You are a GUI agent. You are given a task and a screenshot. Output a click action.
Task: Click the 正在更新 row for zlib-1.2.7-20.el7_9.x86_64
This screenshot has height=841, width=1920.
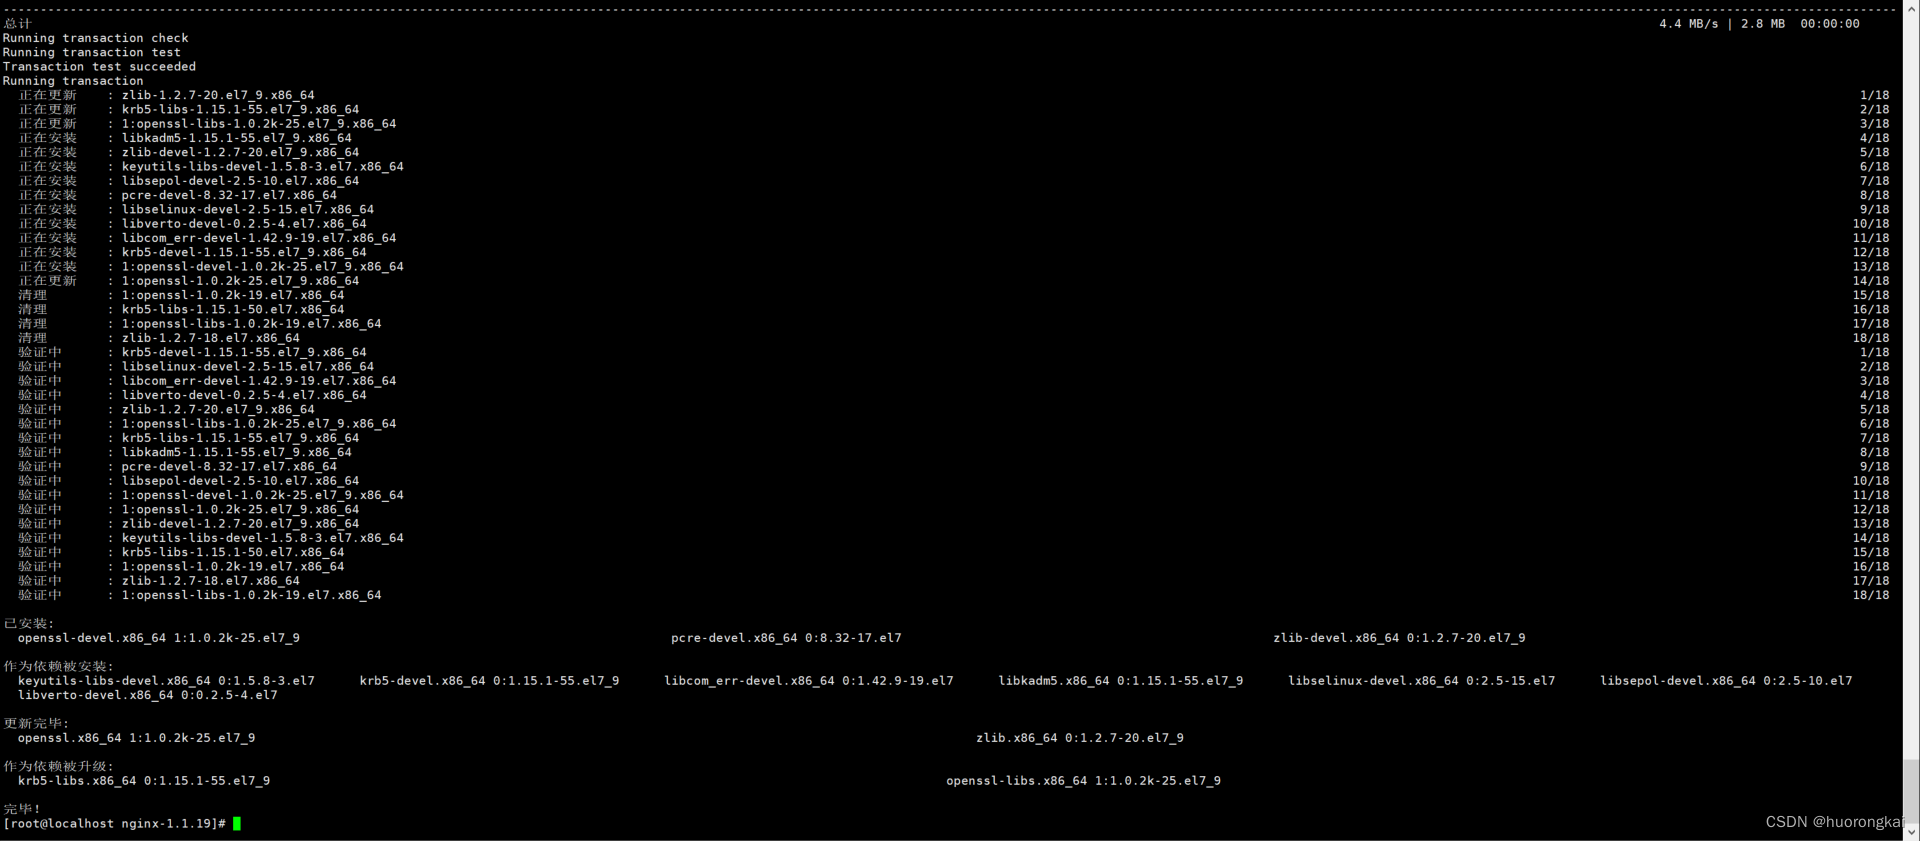pyautogui.click(x=953, y=95)
